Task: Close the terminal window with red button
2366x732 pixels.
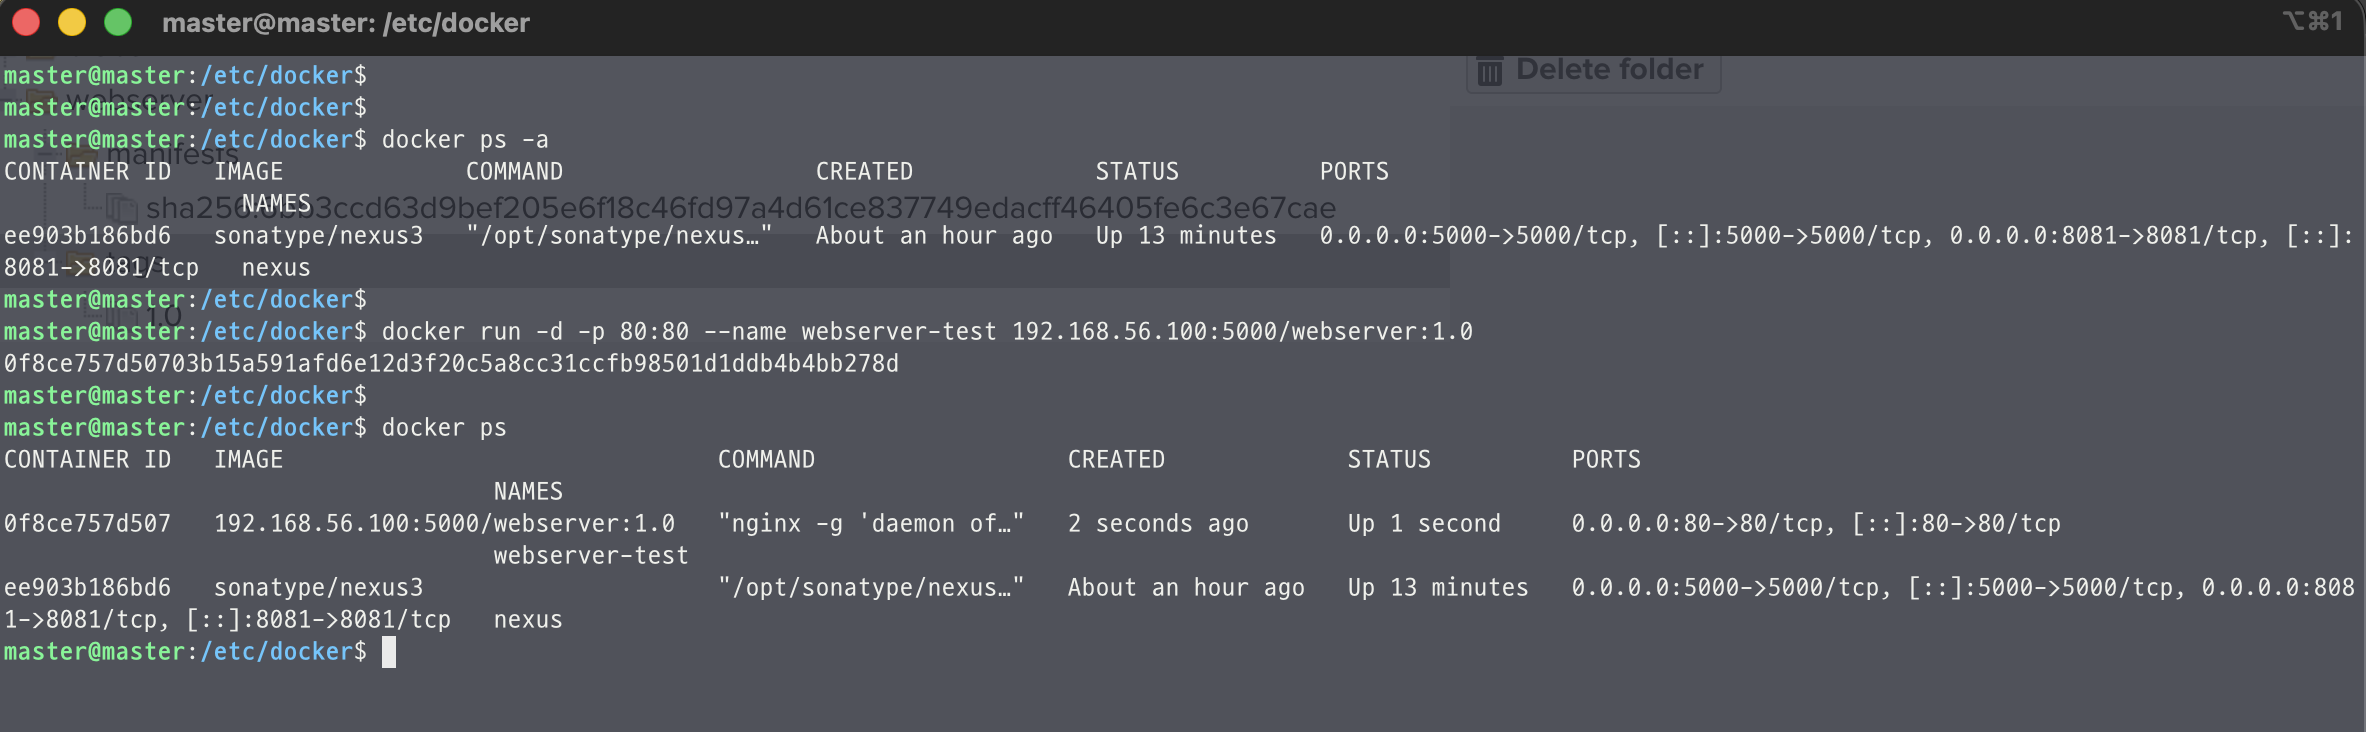Action: (x=26, y=22)
